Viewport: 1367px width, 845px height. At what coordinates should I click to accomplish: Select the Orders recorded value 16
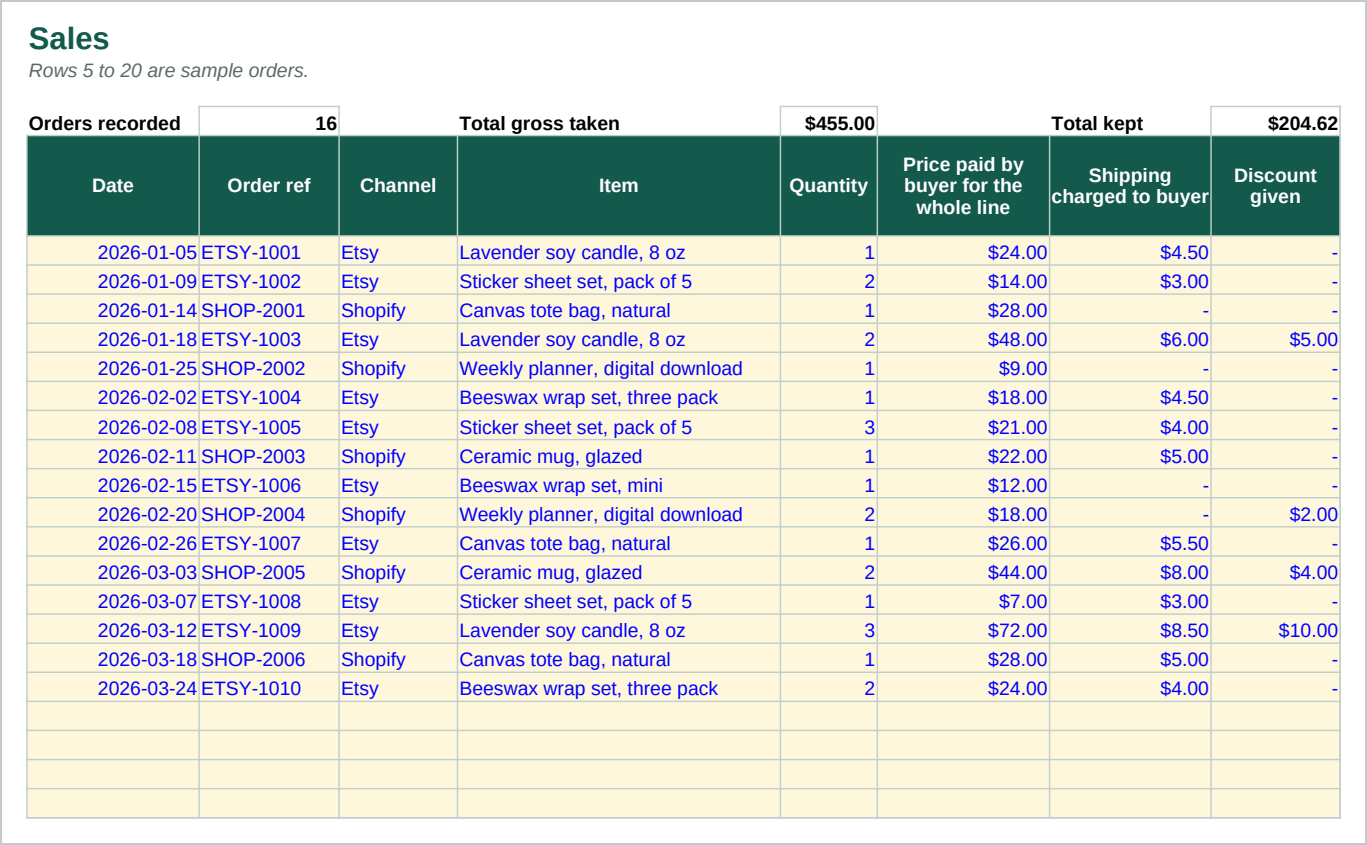[x=269, y=122]
